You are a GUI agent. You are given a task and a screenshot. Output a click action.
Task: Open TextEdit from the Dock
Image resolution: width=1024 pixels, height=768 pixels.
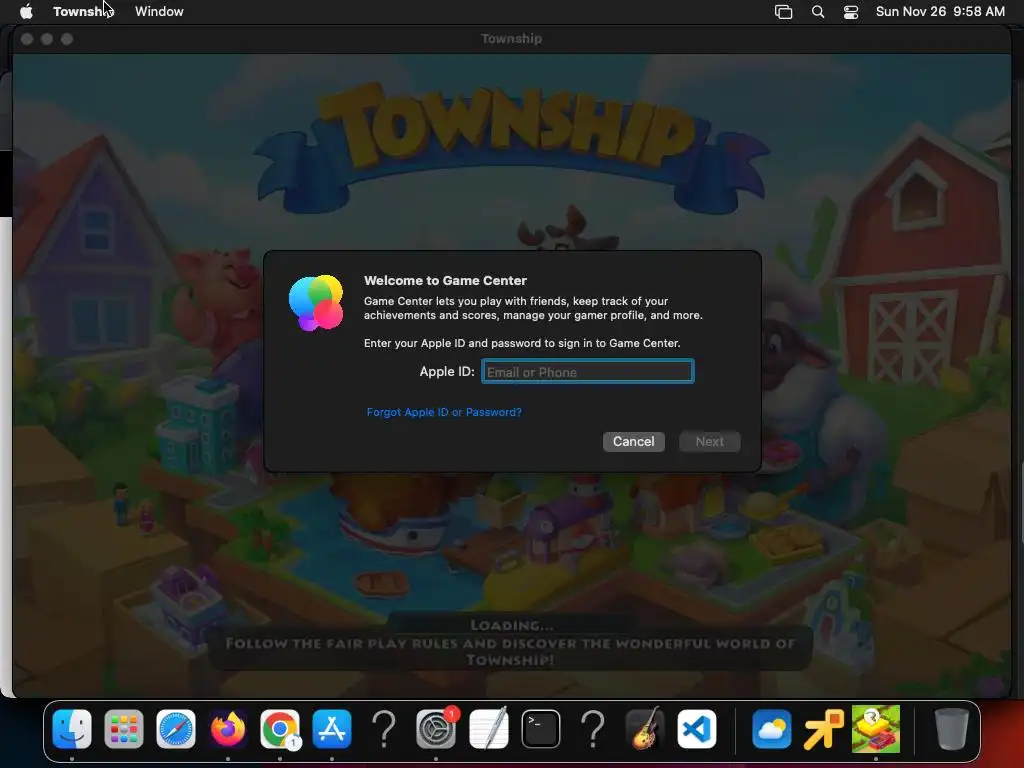click(488, 728)
